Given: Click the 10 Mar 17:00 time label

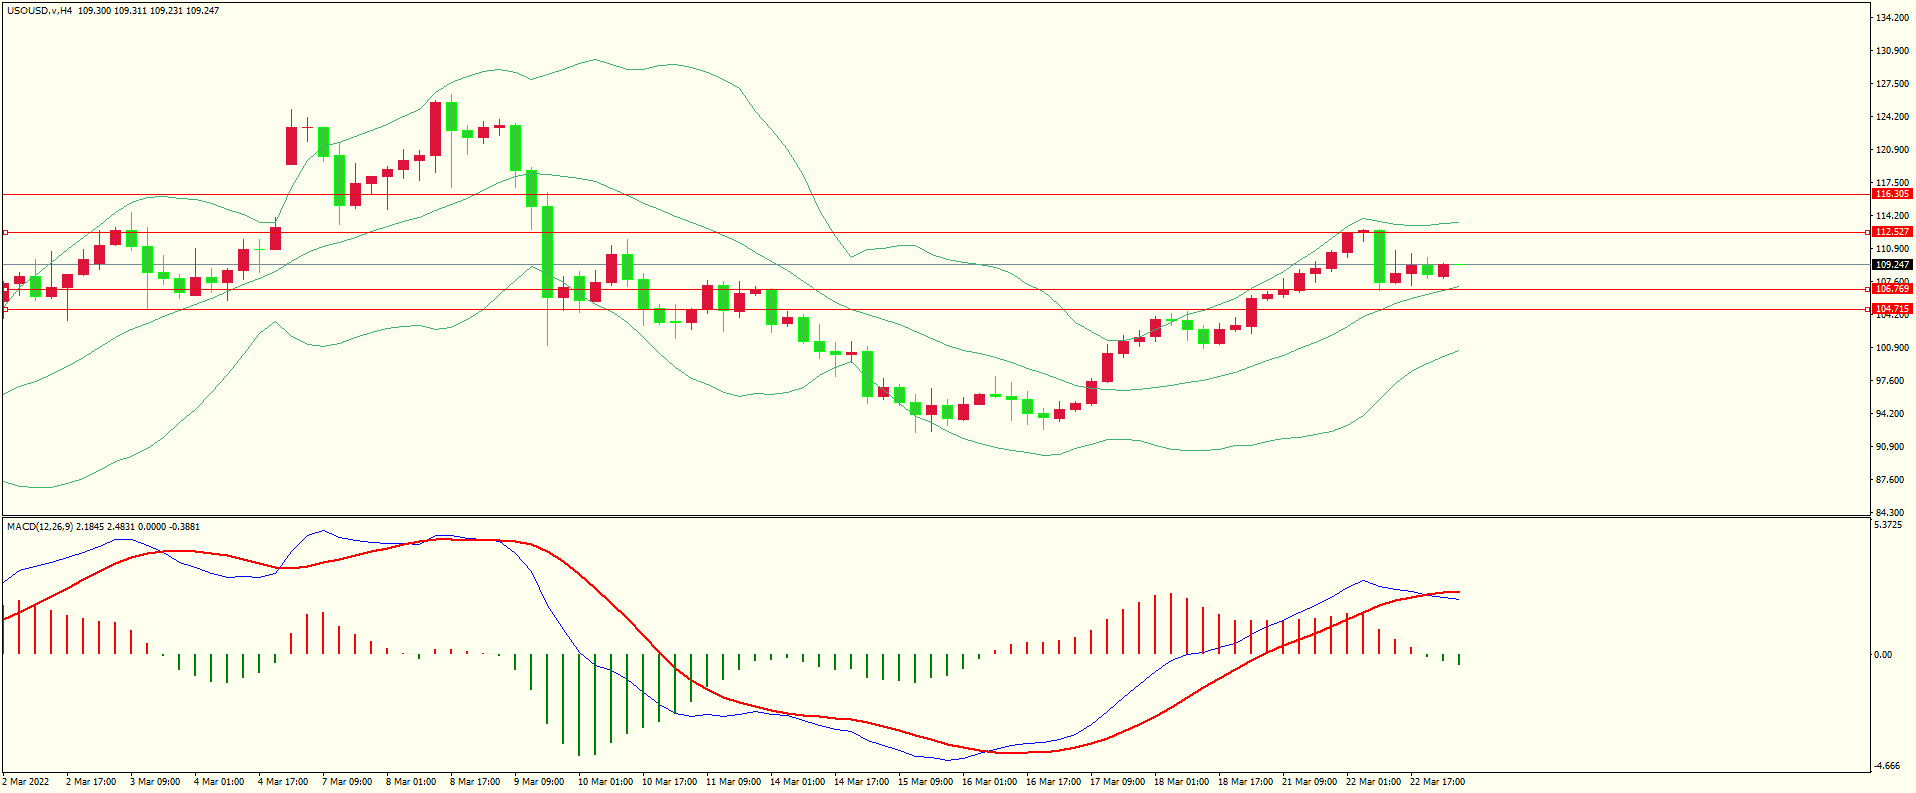Looking at the screenshot, I should coord(669,782).
